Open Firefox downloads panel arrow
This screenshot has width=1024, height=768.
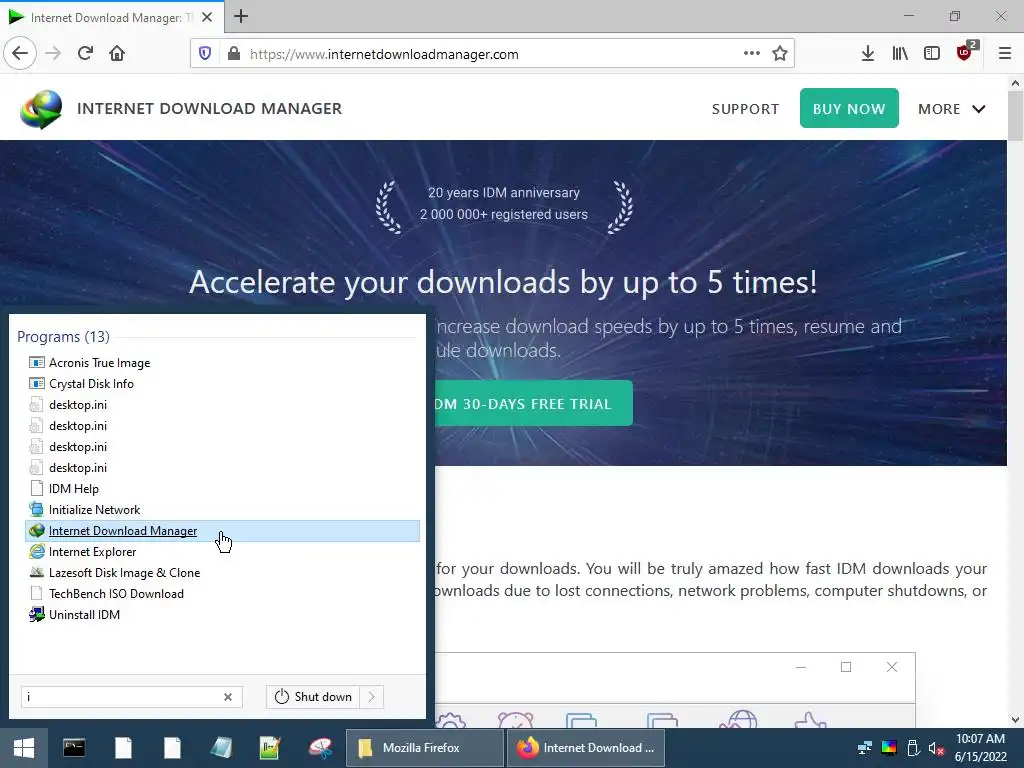[868, 54]
